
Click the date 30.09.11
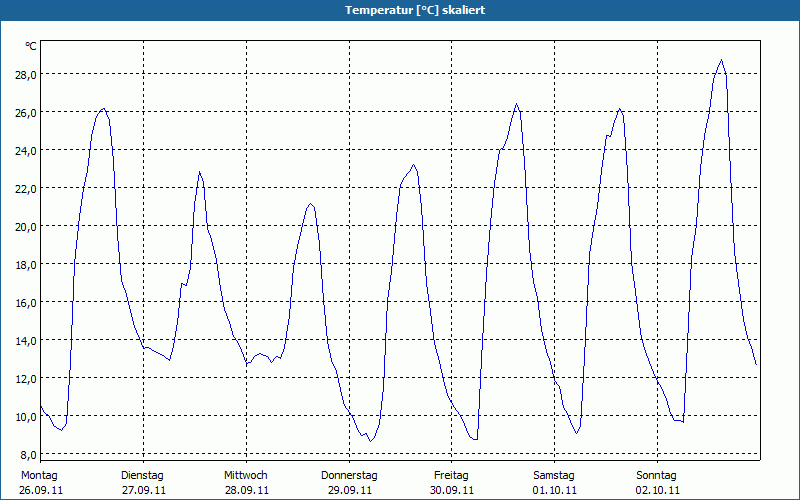(x=452, y=491)
